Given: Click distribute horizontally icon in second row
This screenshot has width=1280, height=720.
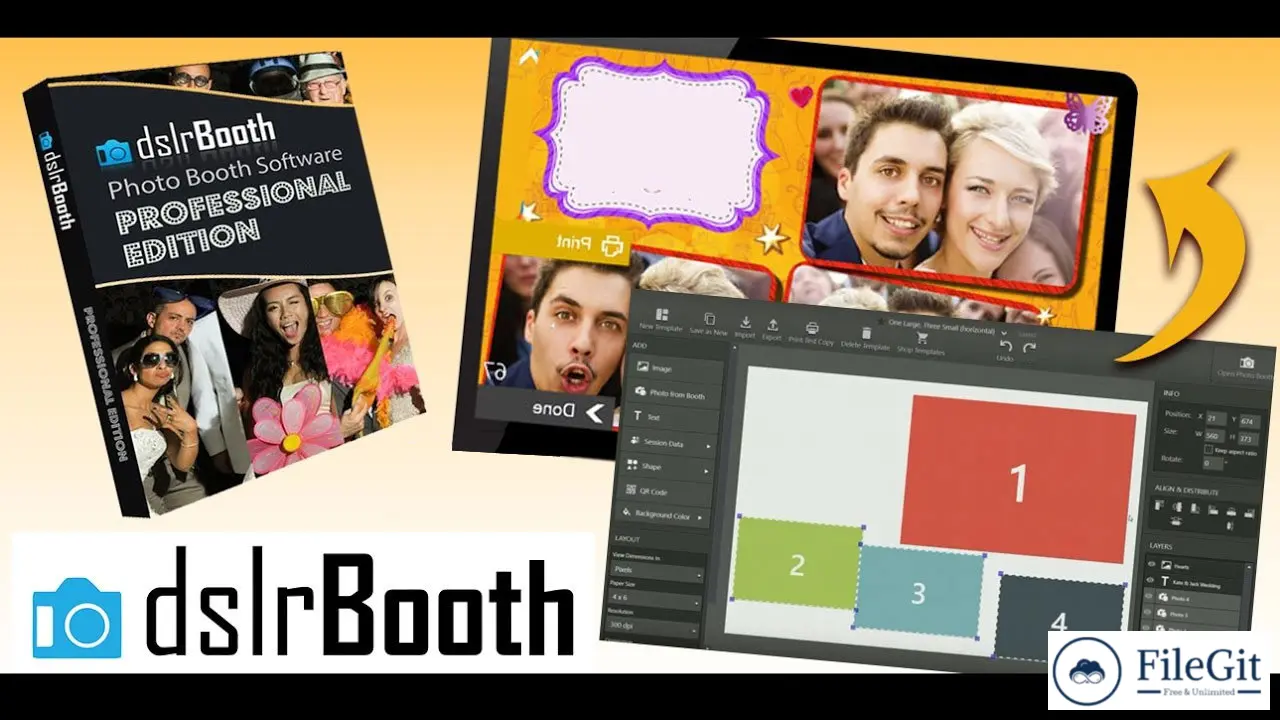Looking at the screenshot, I should [x=1177, y=520].
